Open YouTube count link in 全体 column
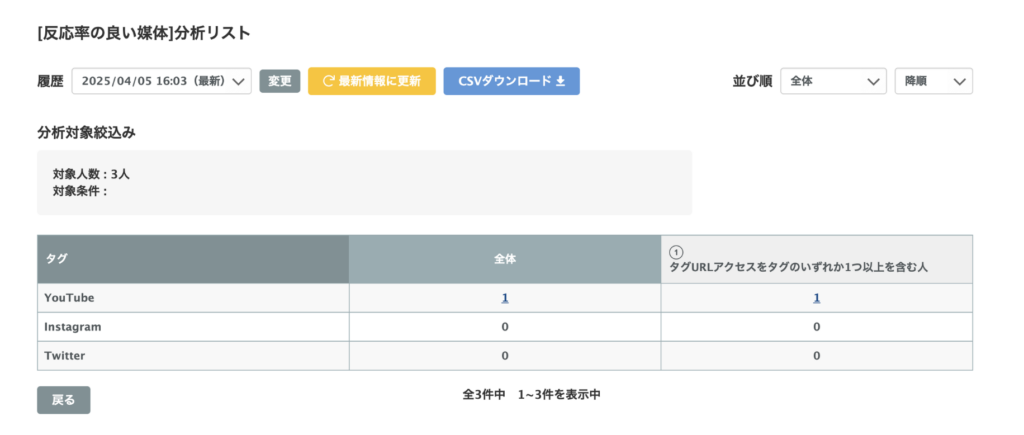This screenshot has height=435, width=1024. click(505, 298)
